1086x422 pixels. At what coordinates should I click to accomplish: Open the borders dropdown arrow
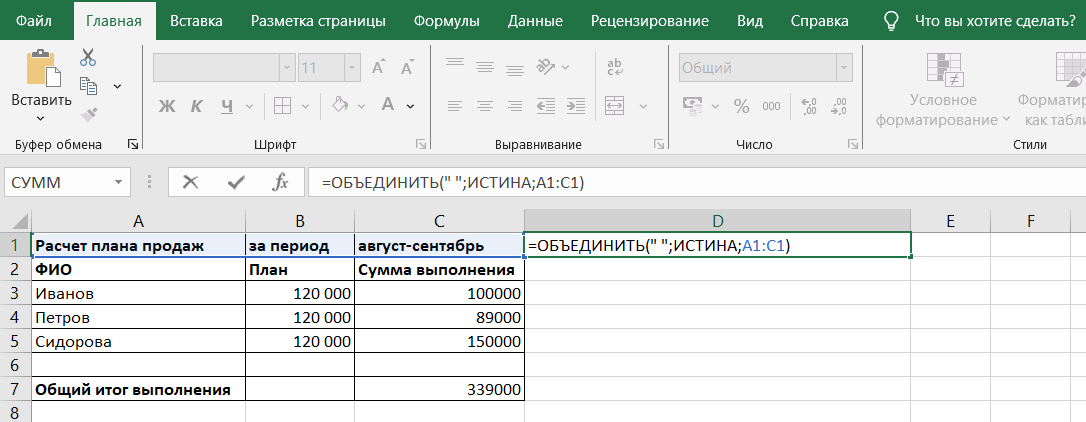tap(304, 106)
